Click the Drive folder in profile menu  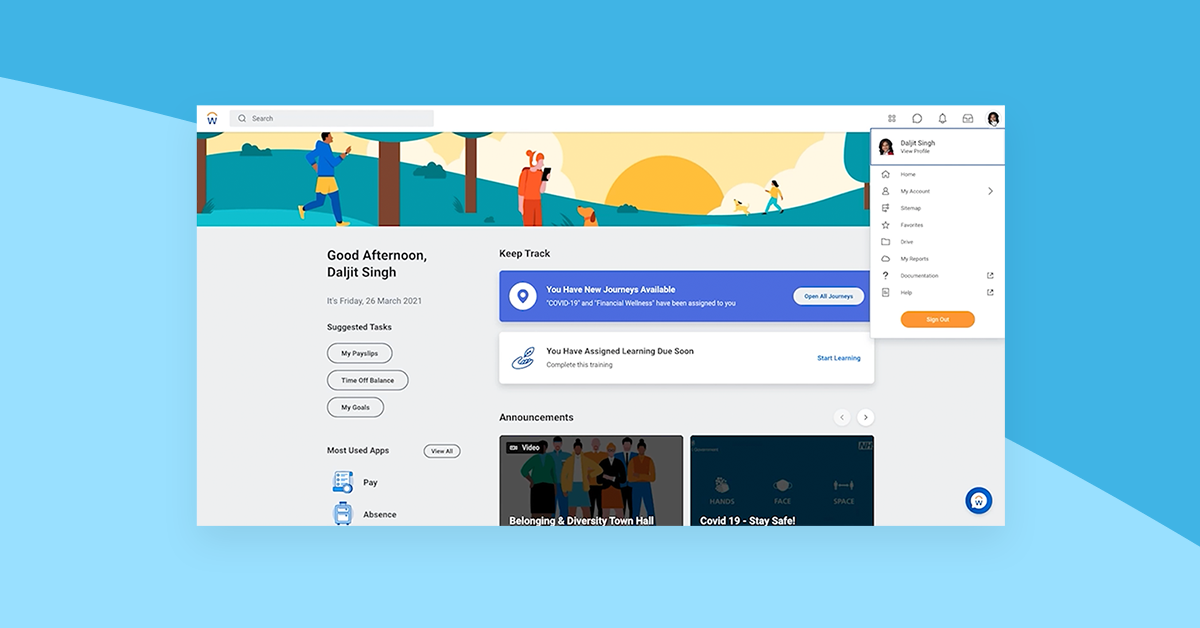point(886,241)
